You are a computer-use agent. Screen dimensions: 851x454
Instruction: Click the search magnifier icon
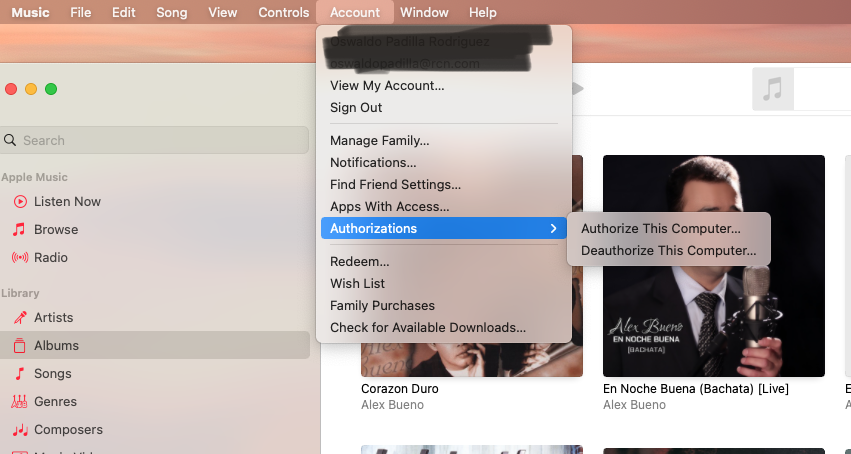click(x=10, y=140)
